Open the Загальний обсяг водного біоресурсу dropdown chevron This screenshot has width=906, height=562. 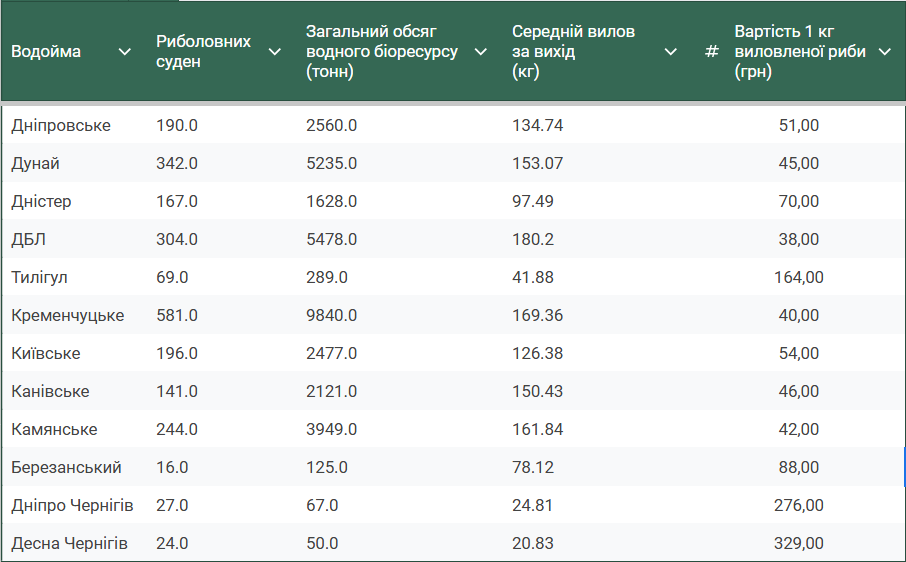(481, 52)
